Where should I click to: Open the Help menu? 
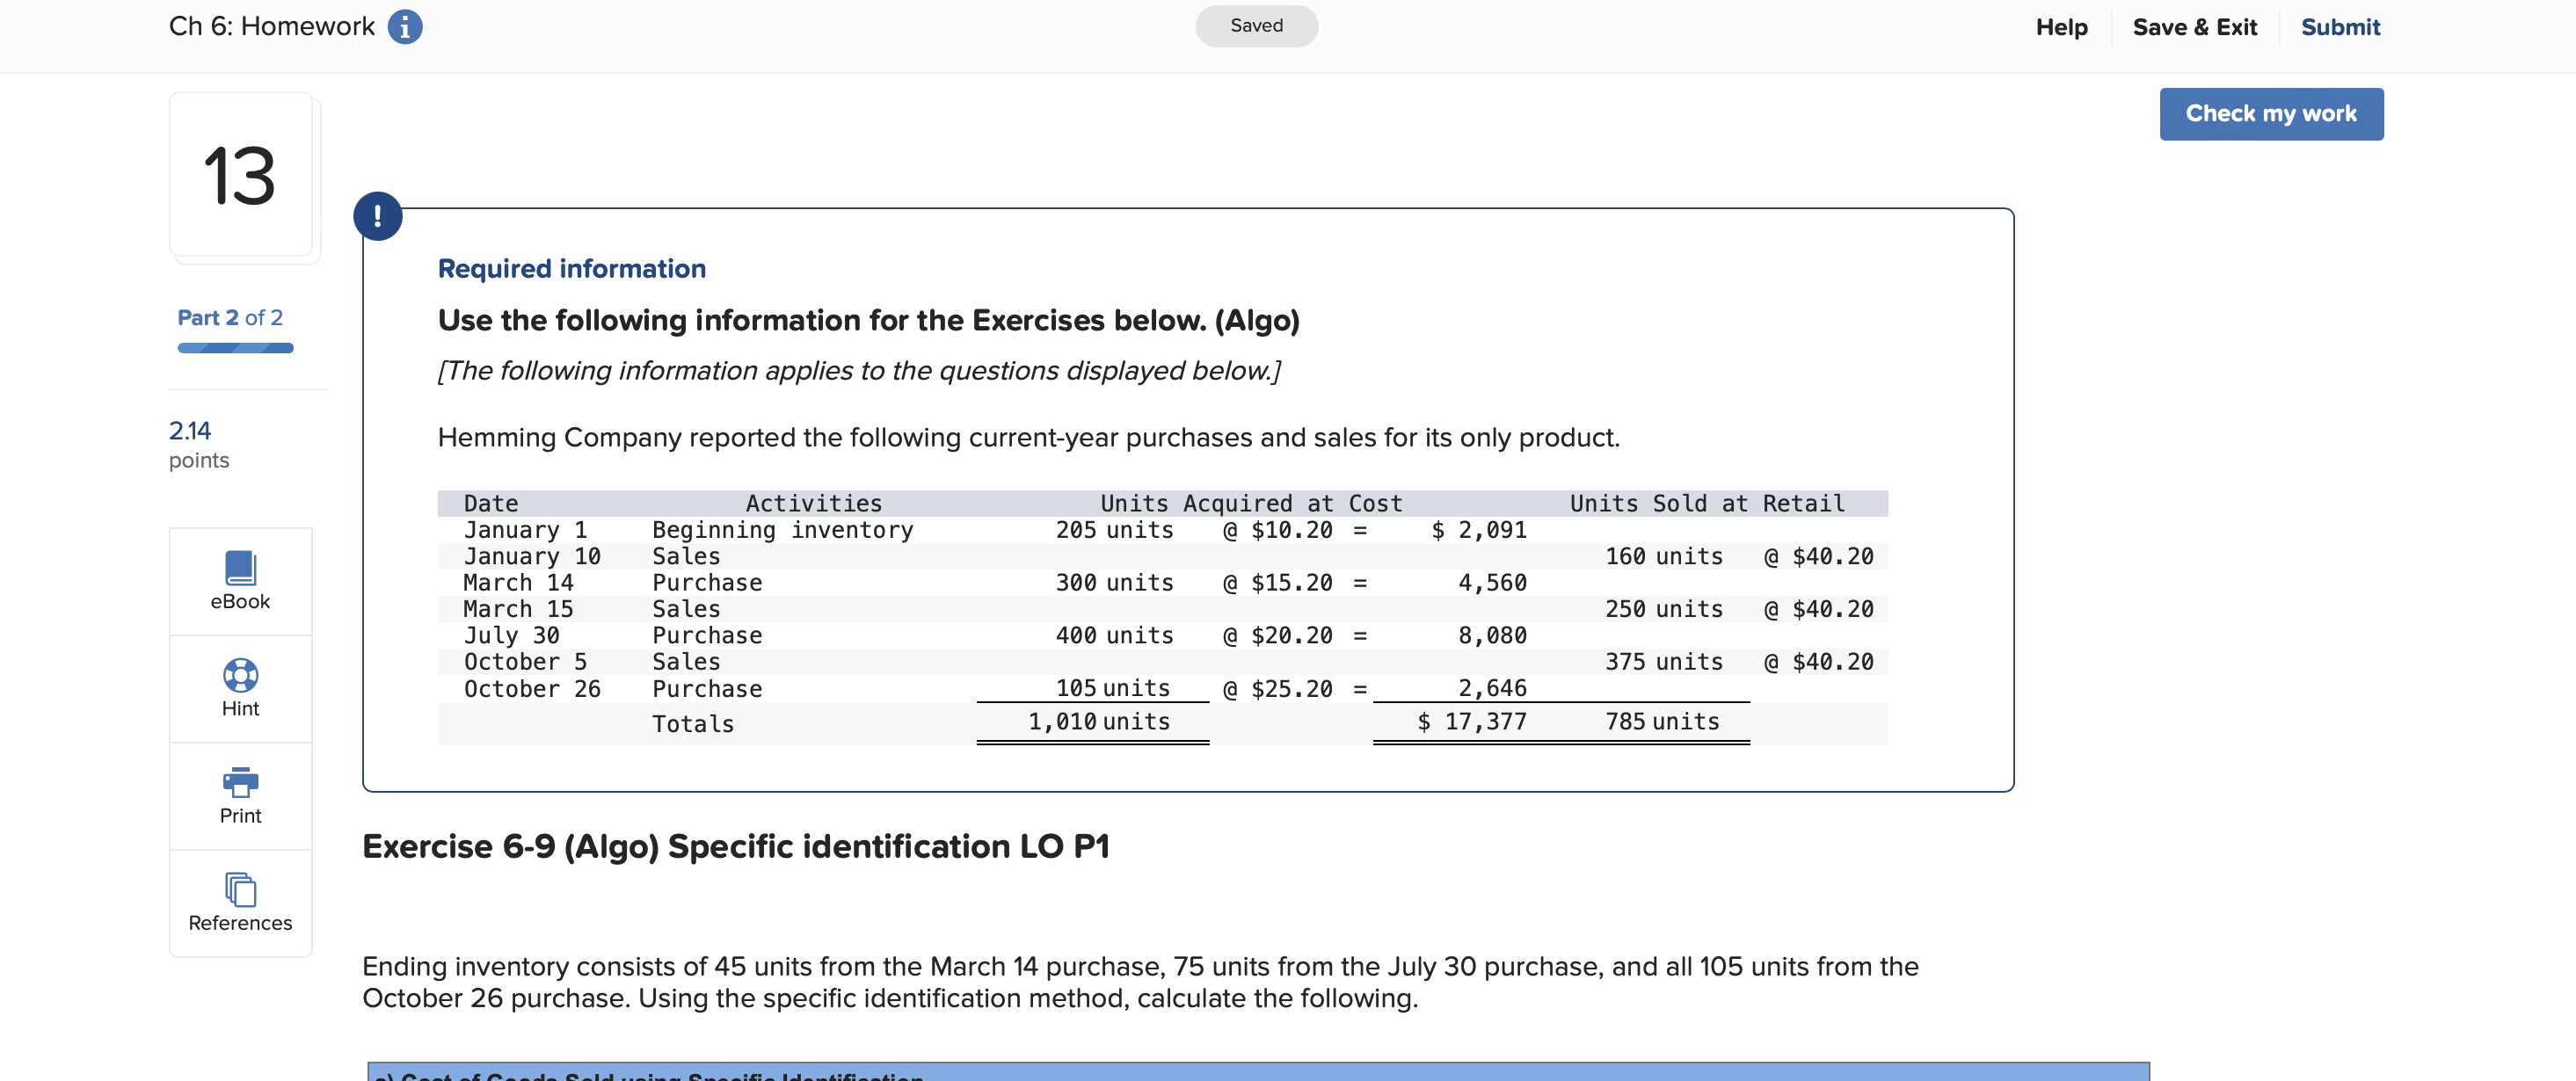[x=2061, y=27]
